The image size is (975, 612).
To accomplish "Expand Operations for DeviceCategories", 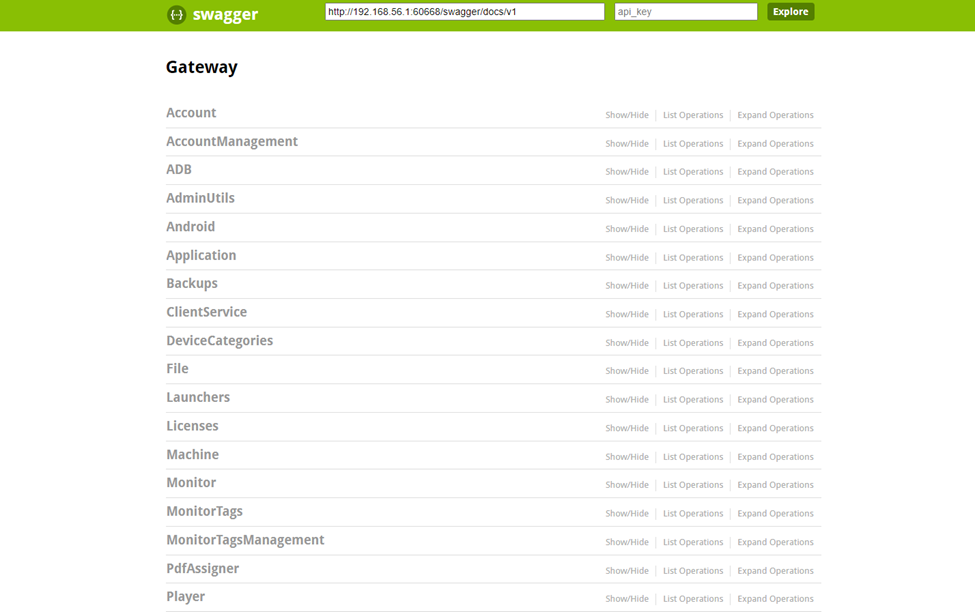I will tap(775, 343).
